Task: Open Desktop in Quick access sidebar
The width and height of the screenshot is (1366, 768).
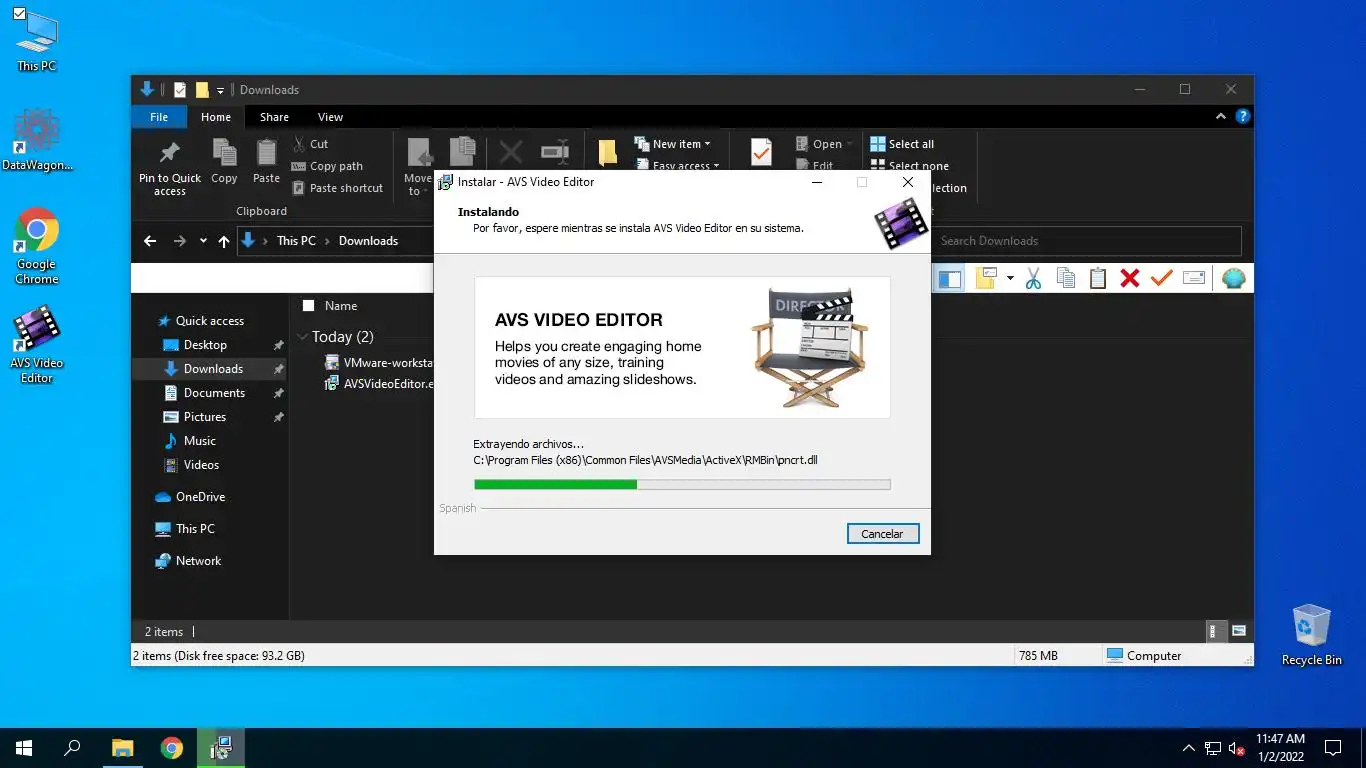Action: pos(205,345)
